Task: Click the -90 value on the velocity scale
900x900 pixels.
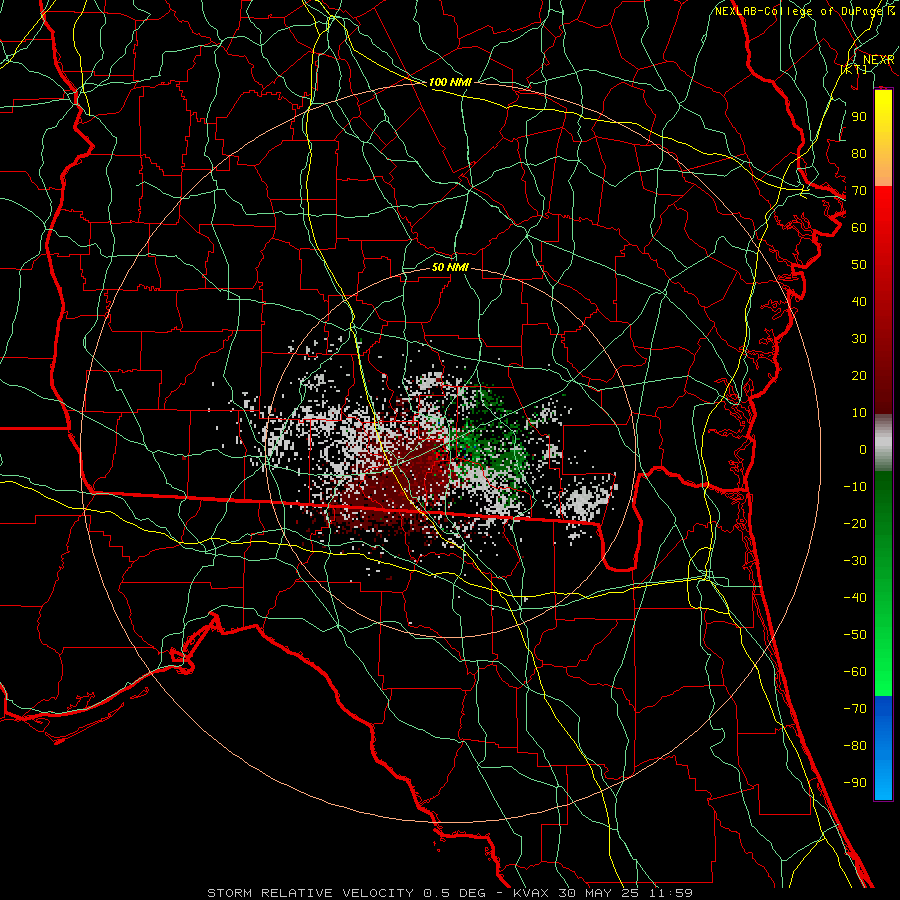Action: click(x=855, y=783)
